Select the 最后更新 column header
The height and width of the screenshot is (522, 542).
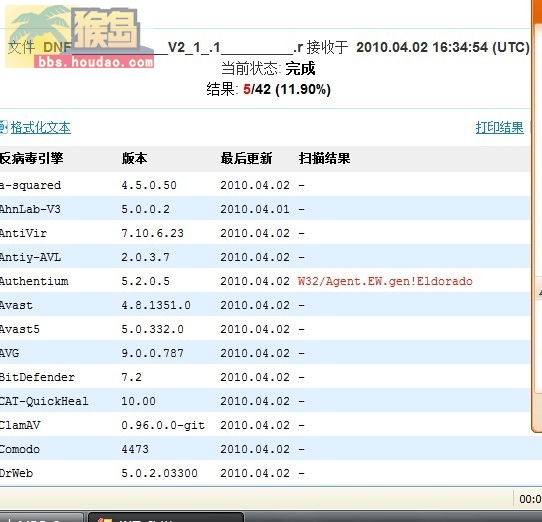pos(246,158)
